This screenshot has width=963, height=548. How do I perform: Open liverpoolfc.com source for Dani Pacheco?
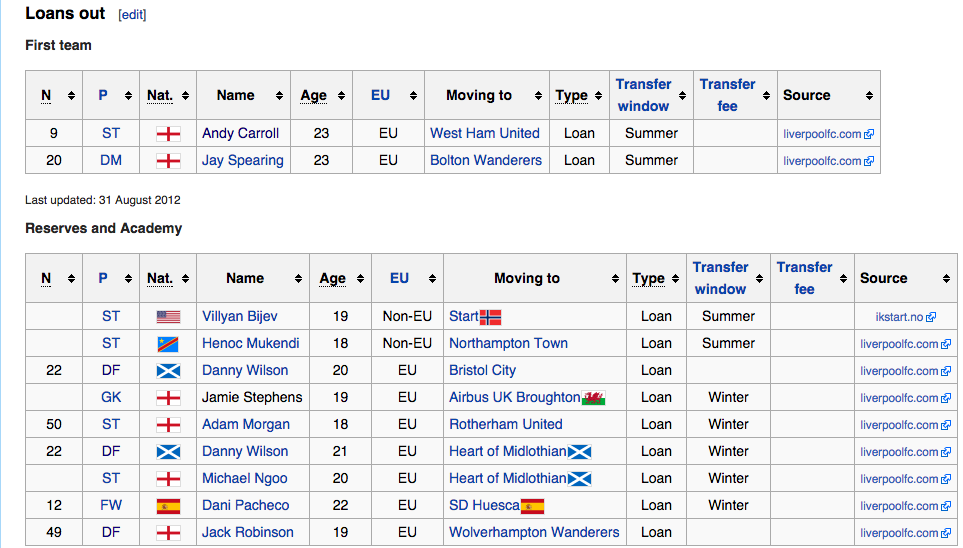[x=905, y=506]
